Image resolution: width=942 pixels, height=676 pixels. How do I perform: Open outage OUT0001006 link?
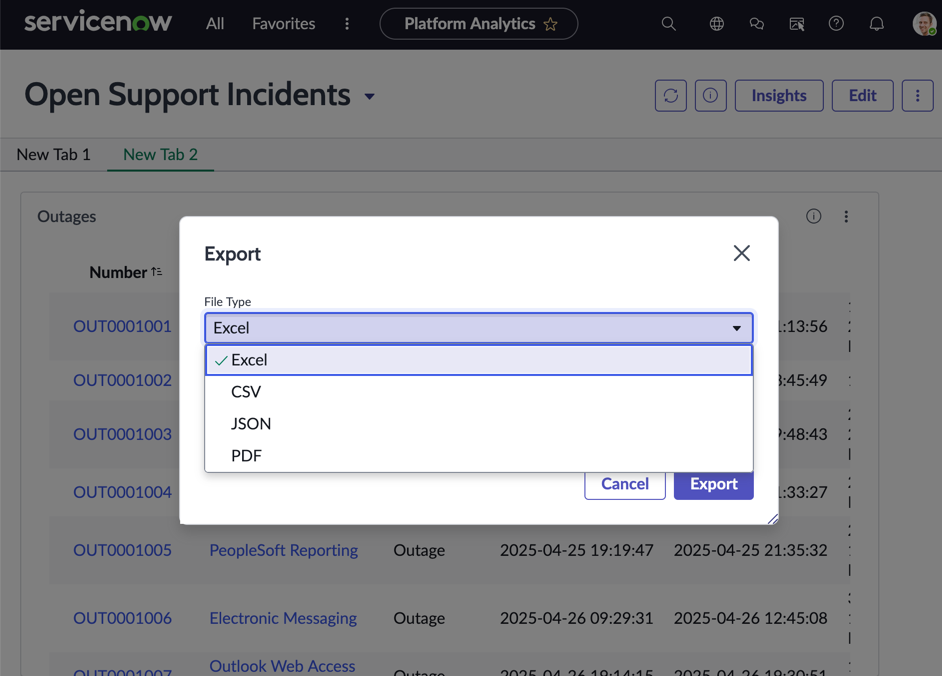coord(123,618)
